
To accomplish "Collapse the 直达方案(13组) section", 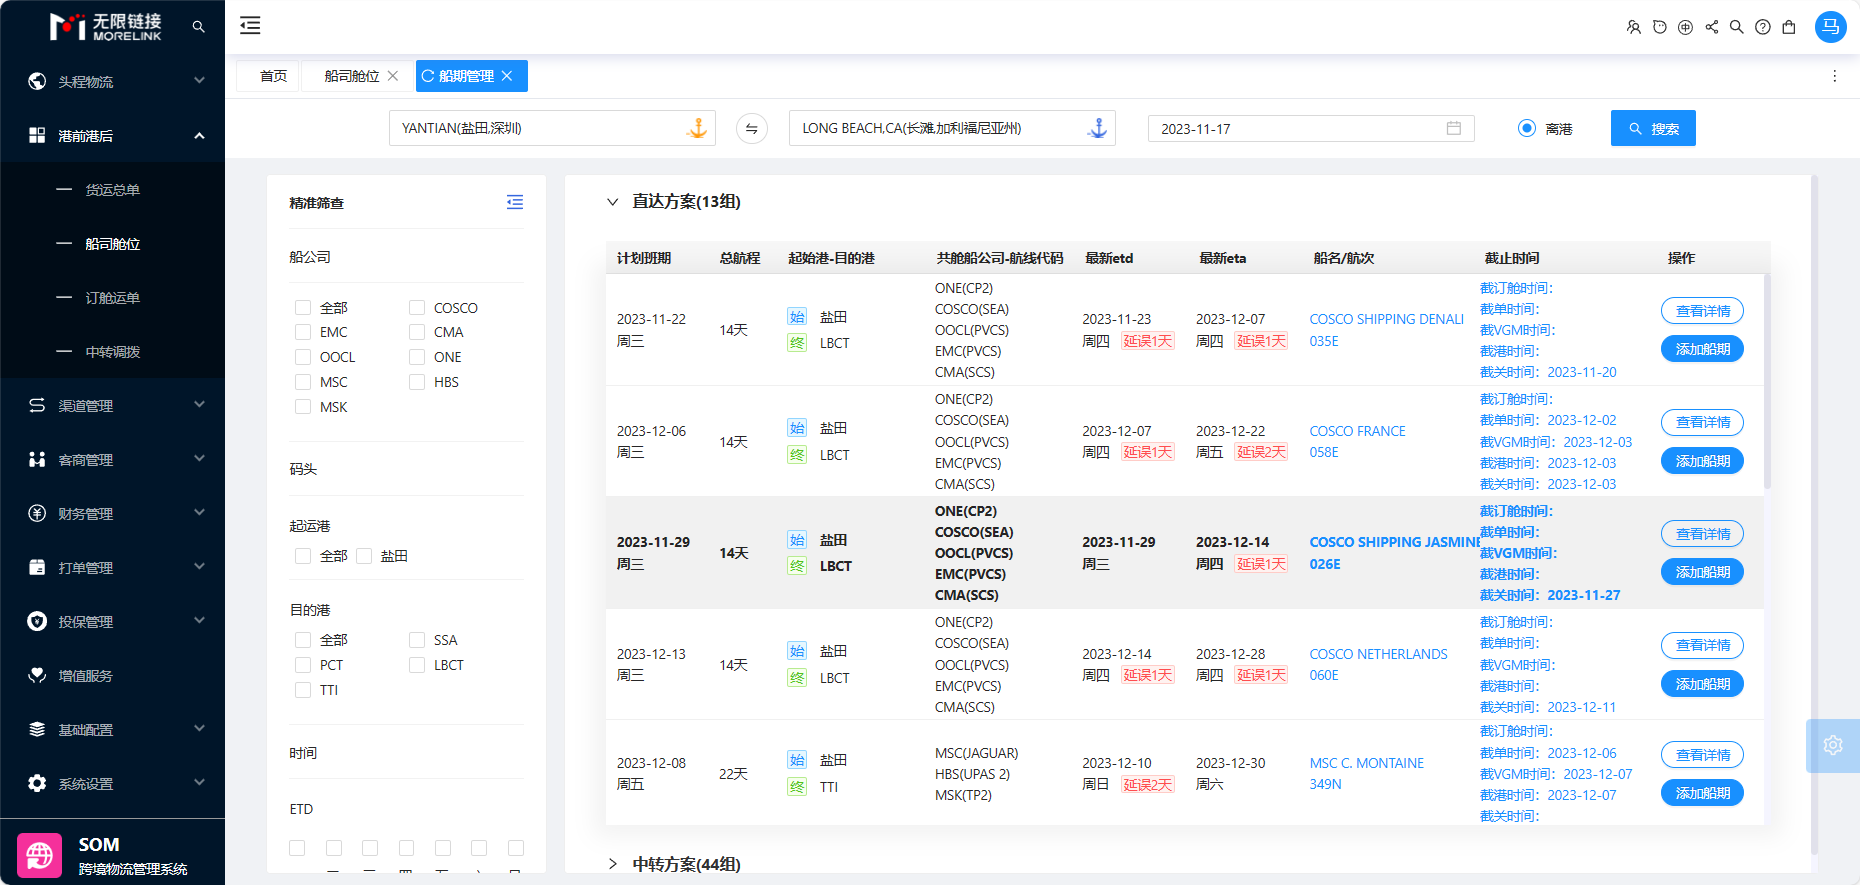I will coord(613,202).
